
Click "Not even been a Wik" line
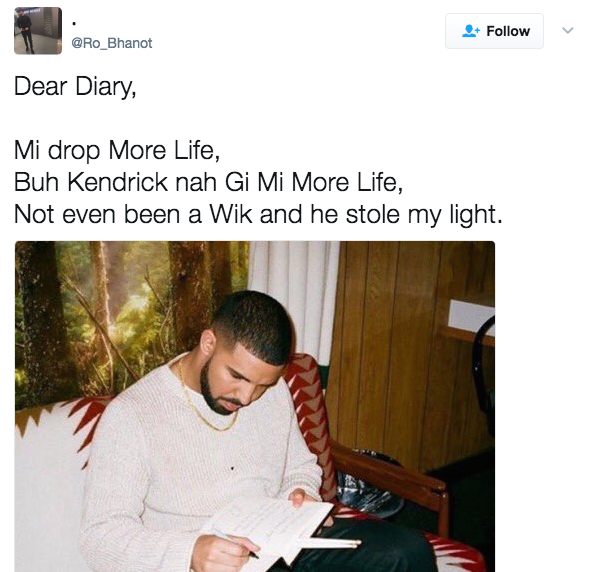tap(258, 215)
